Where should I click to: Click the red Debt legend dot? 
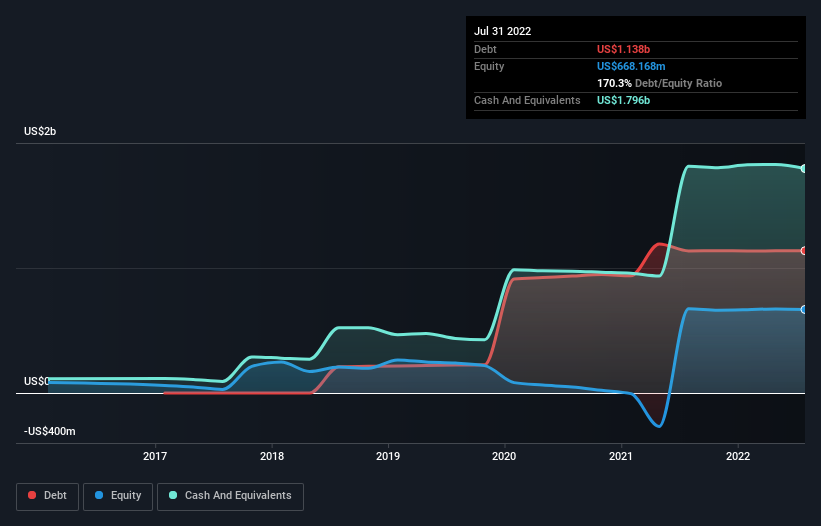[x=32, y=495]
